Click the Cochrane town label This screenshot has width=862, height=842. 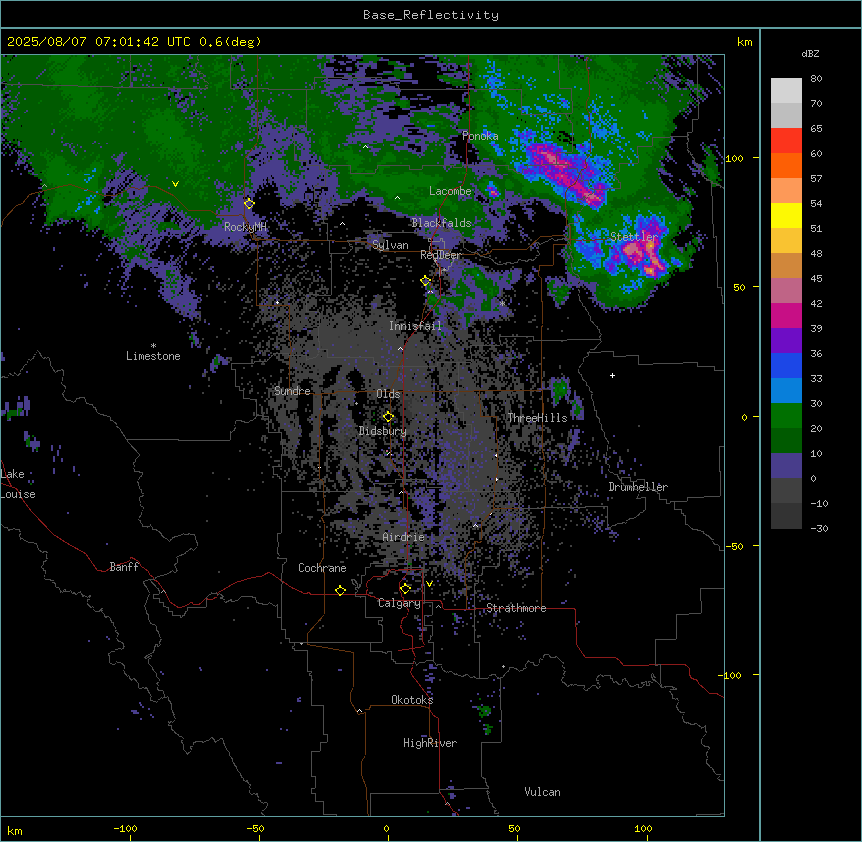click(322, 568)
